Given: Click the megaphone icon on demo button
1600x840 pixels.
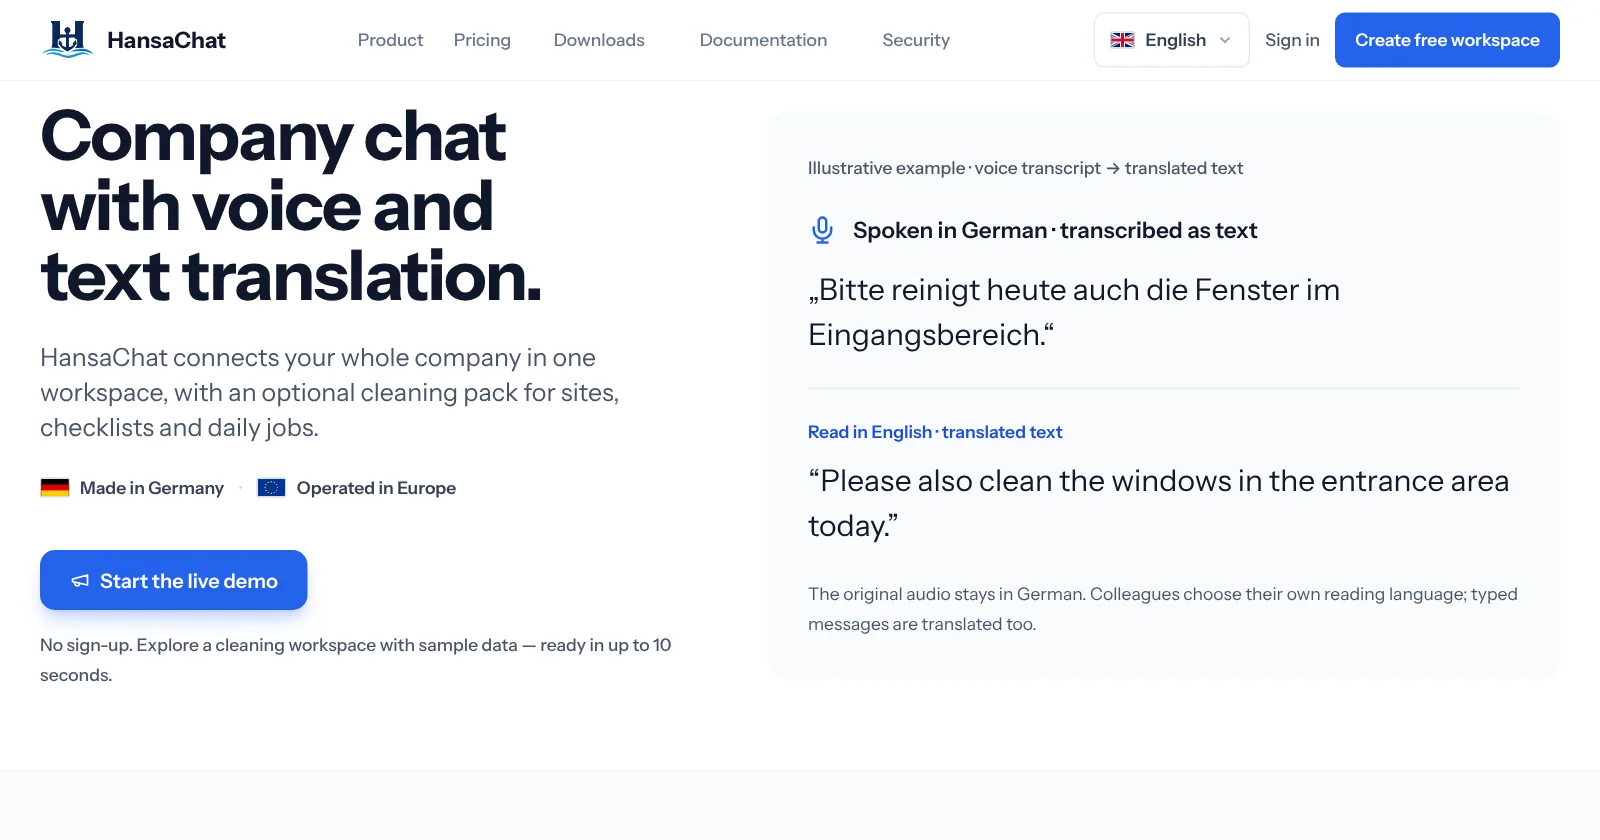Looking at the screenshot, I should coord(80,581).
